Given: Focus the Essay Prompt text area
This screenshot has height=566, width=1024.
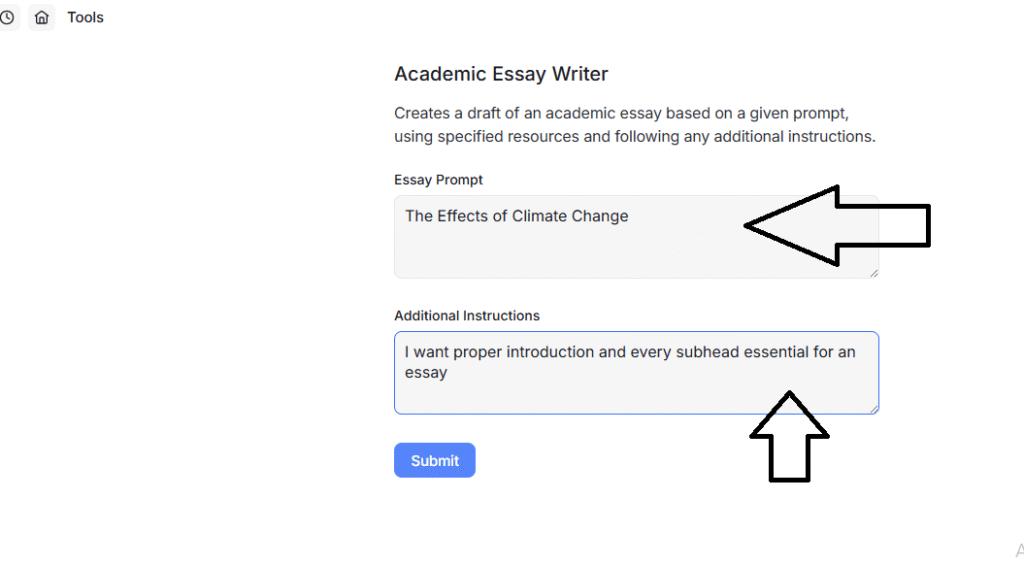Looking at the screenshot, I should (x=560, y=245).
